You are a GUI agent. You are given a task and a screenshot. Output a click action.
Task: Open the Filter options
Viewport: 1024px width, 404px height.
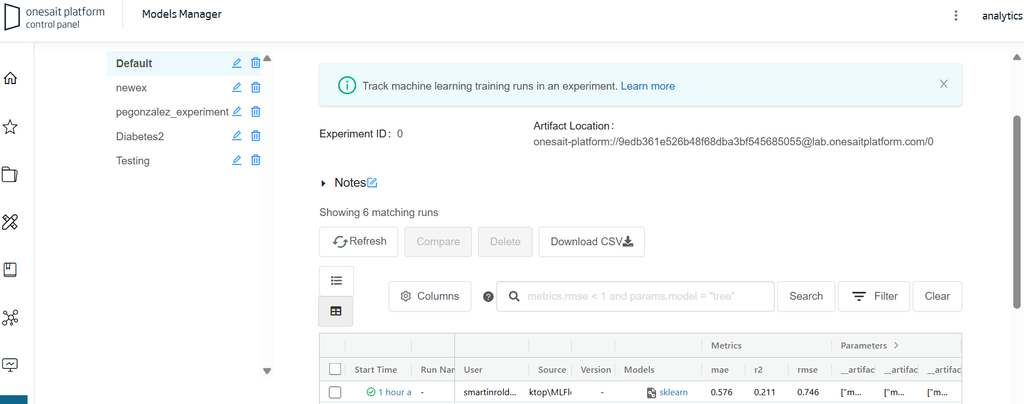click(874, 296)
